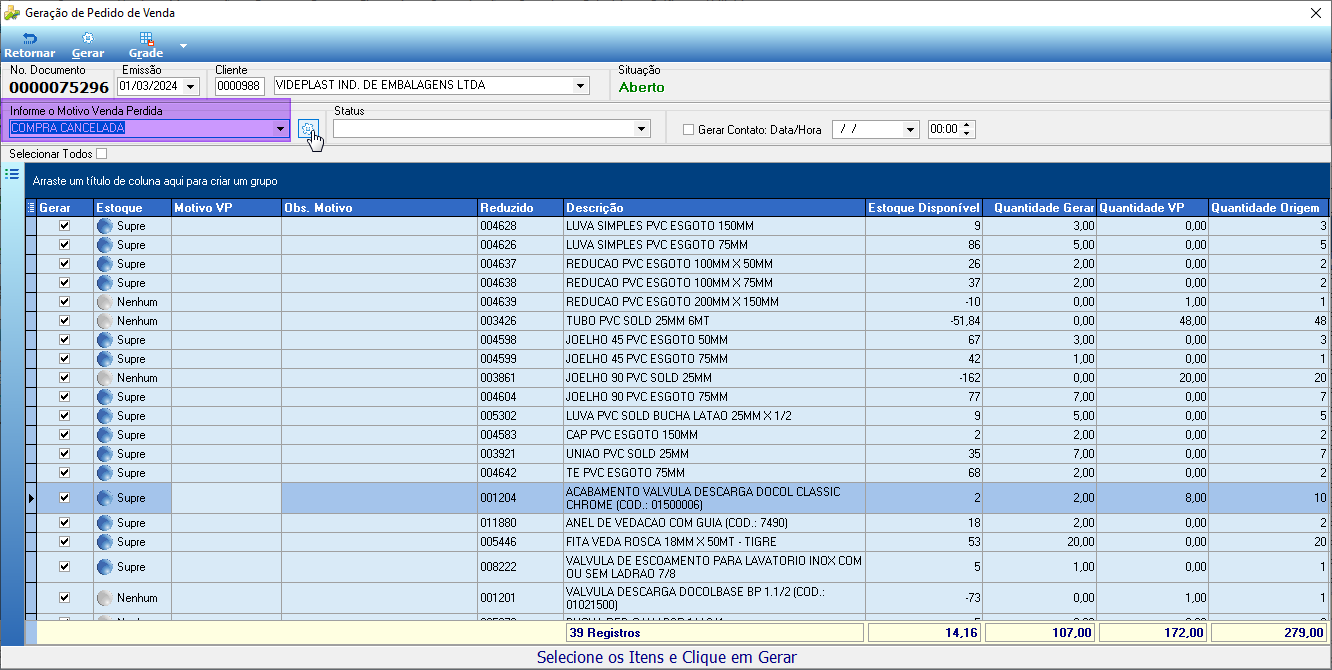Uncheck Gerar for CAP PVC ESGOTO 150MM

tap(65, 435)
